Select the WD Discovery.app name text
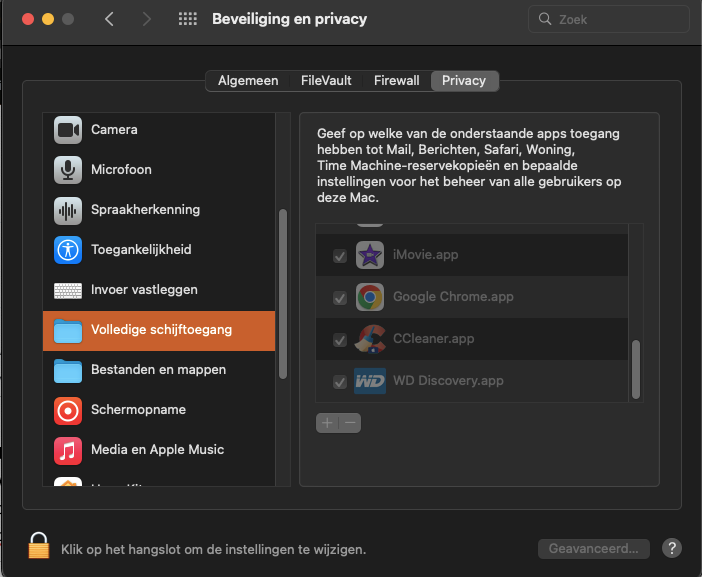Viewport: 702px width, 577px height. tap(448, 381)
